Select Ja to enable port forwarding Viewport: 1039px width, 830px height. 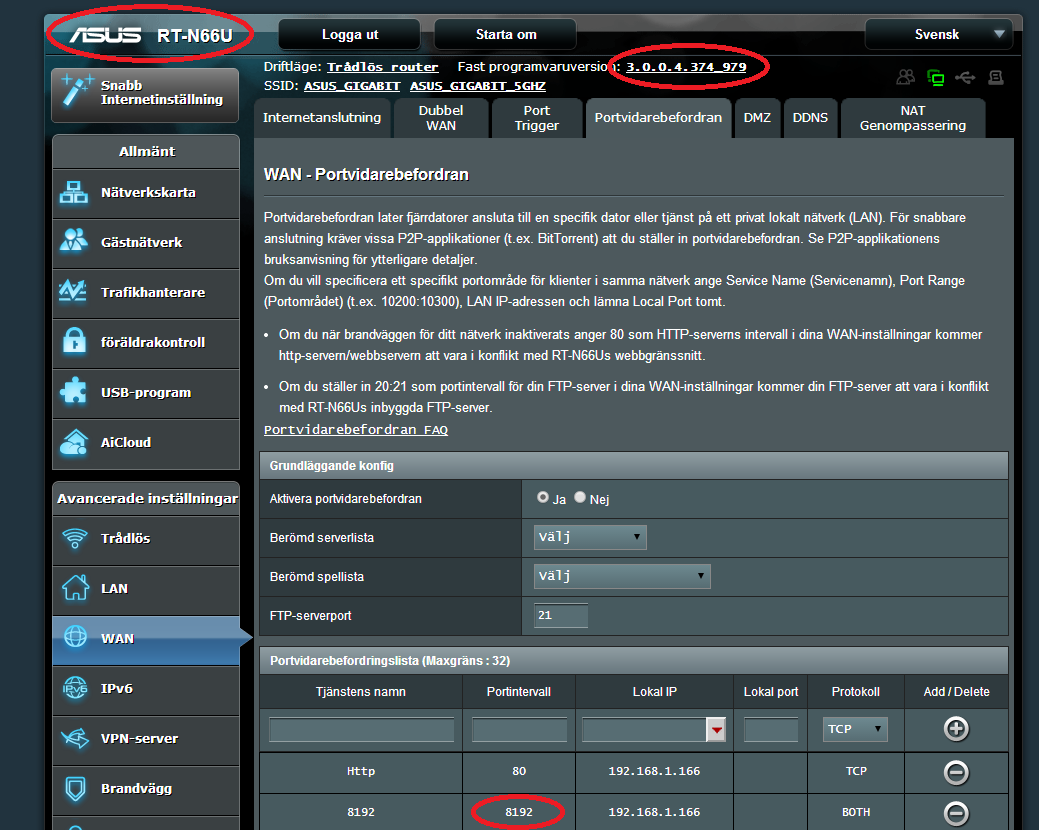pyautogui.click(x=543, y=497)
